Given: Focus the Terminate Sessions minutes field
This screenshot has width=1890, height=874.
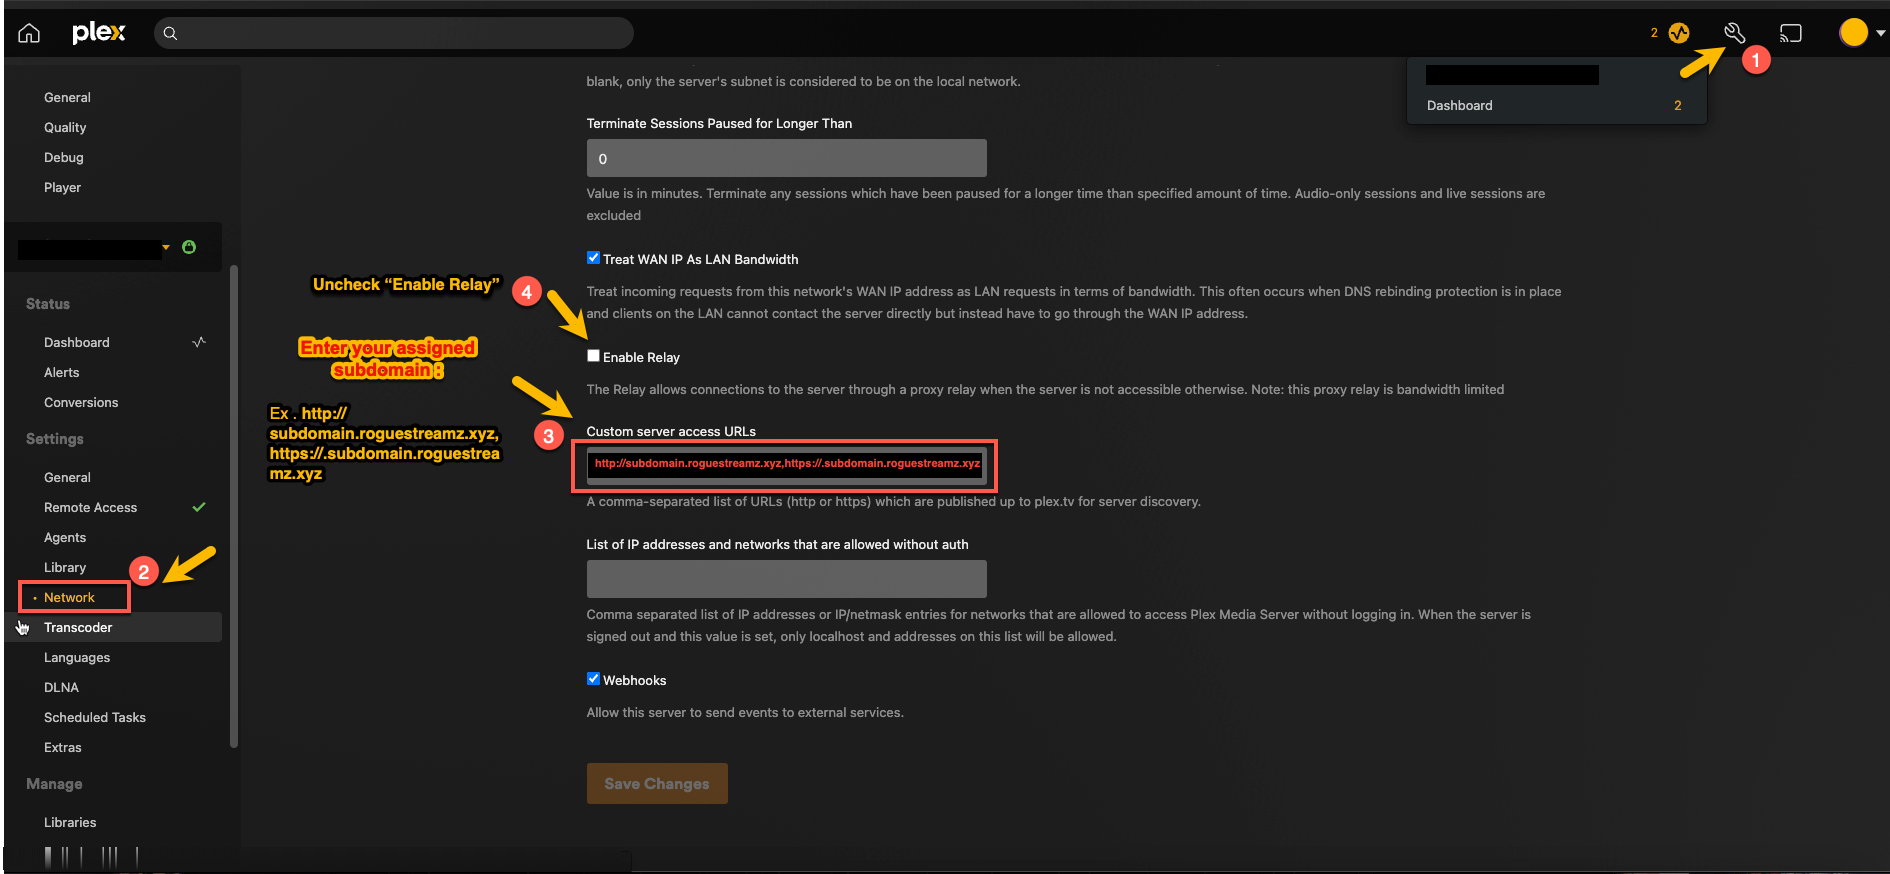Looking at the screenshot, I should (786, 158).
